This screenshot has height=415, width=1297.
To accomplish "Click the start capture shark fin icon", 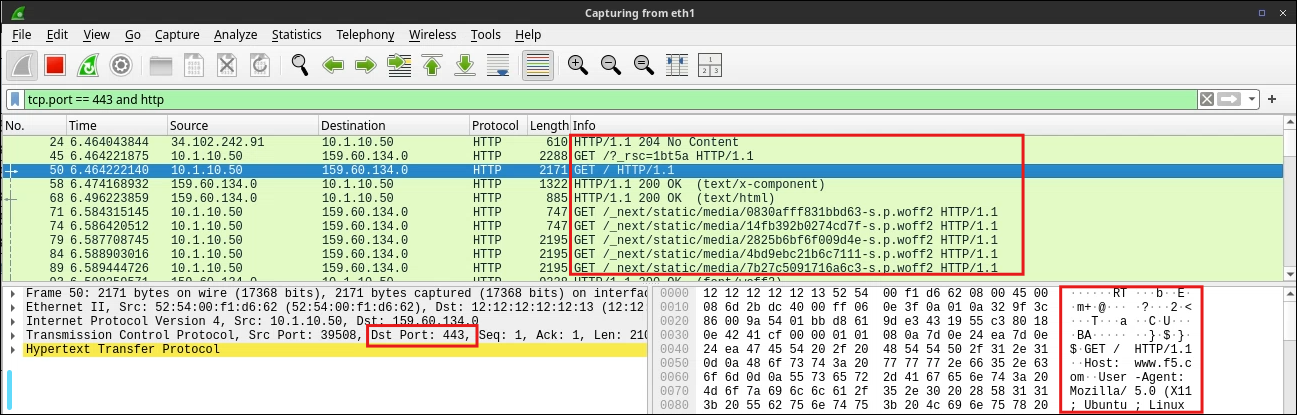I will point(22,65).
